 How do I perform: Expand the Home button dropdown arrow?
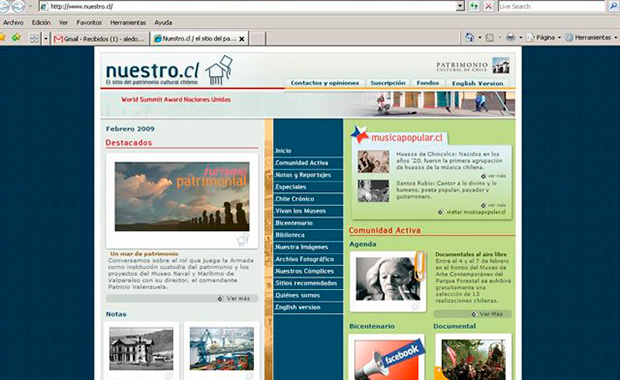pyautogui.click(x=480, y=38)
